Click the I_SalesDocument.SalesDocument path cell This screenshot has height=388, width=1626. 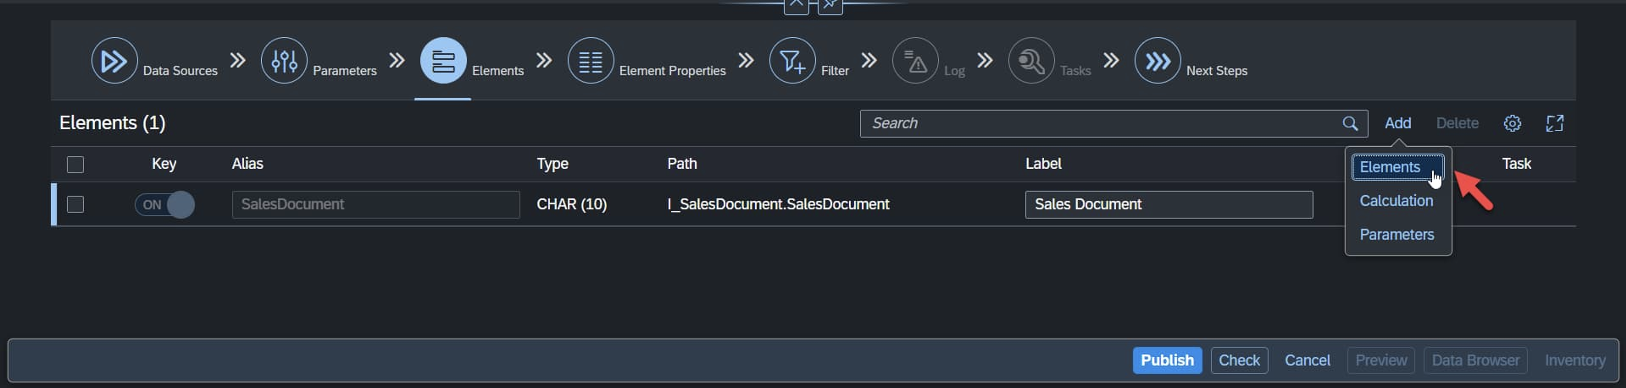click(778, 204)
